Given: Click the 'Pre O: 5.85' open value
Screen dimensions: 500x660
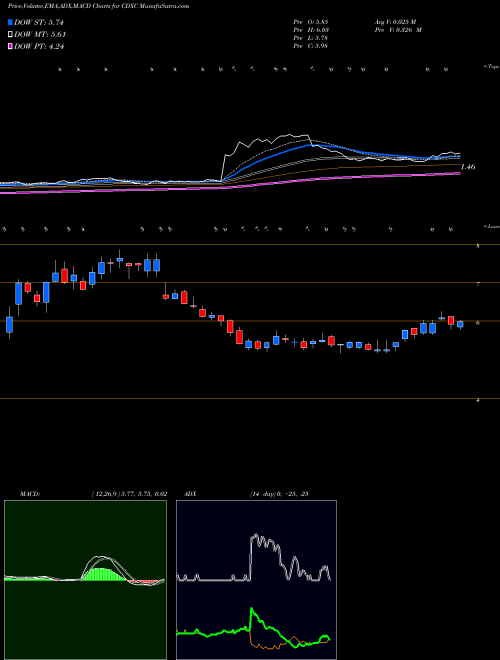Looking at the screenshot, I should (311, 21).
